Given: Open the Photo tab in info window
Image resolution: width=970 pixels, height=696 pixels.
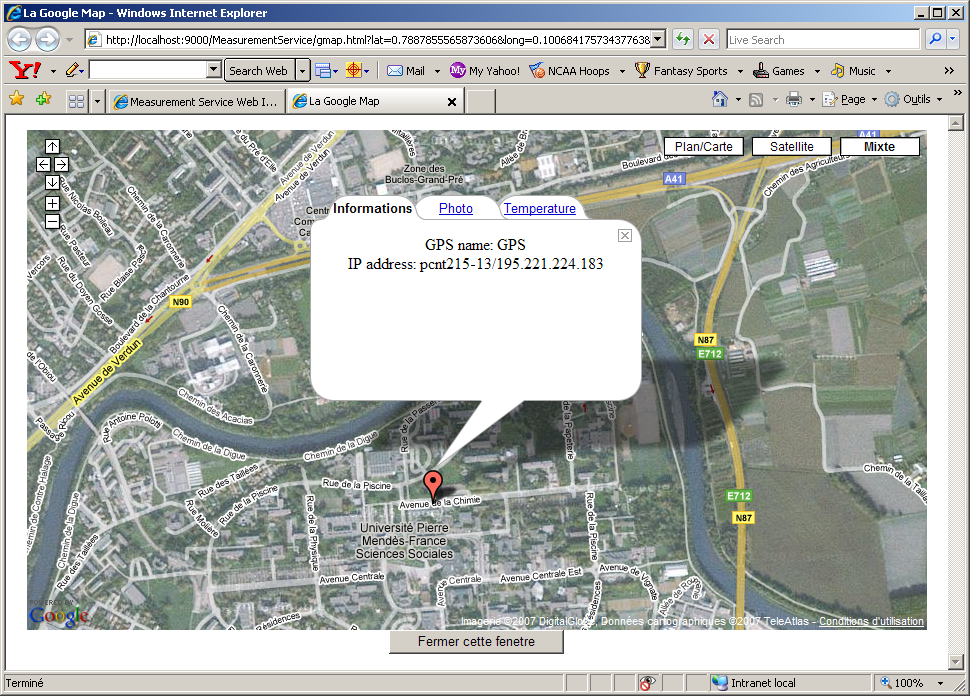Looking at the screenshot, I should tap(456, 208).
